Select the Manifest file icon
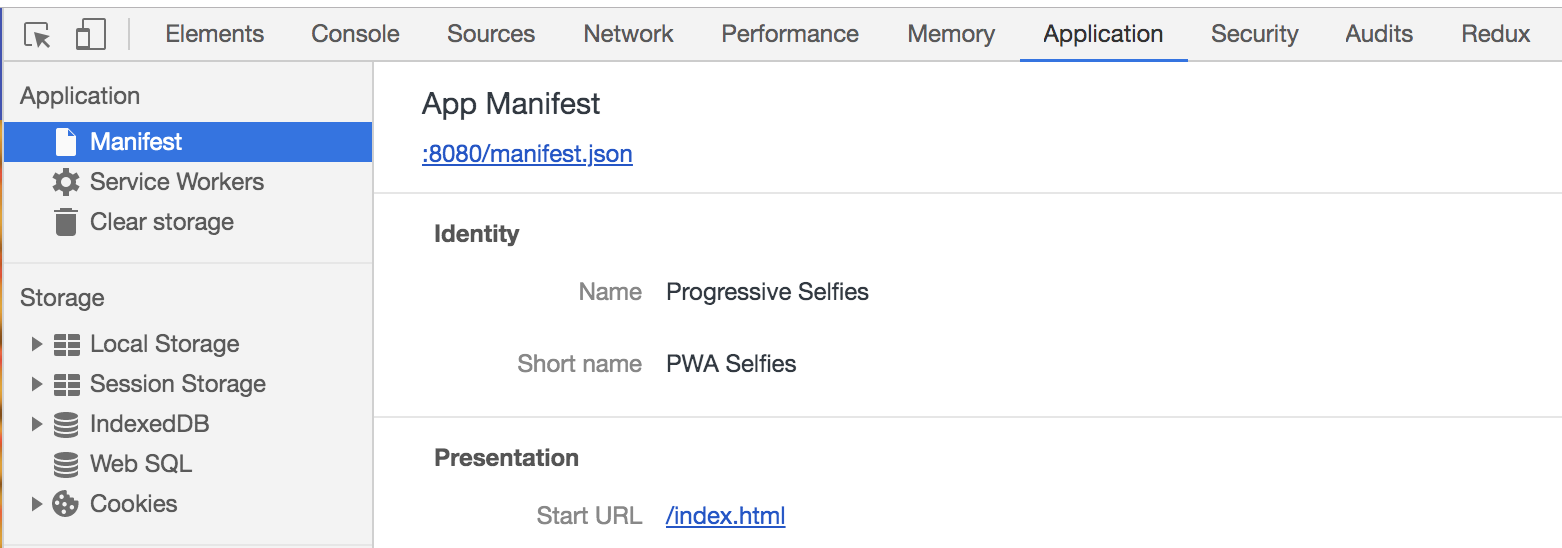The width and height of the screenshot is (1562, 548). pyautogui.click(x=66, y=142)
